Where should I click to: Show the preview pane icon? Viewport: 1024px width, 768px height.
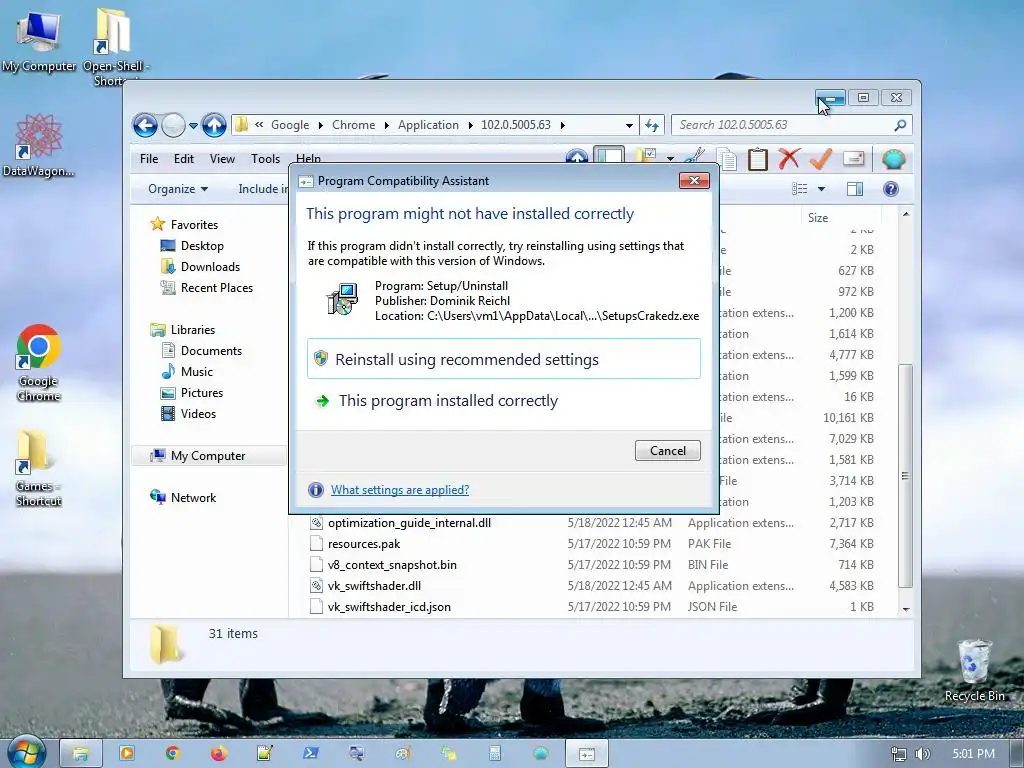(855, 189)
